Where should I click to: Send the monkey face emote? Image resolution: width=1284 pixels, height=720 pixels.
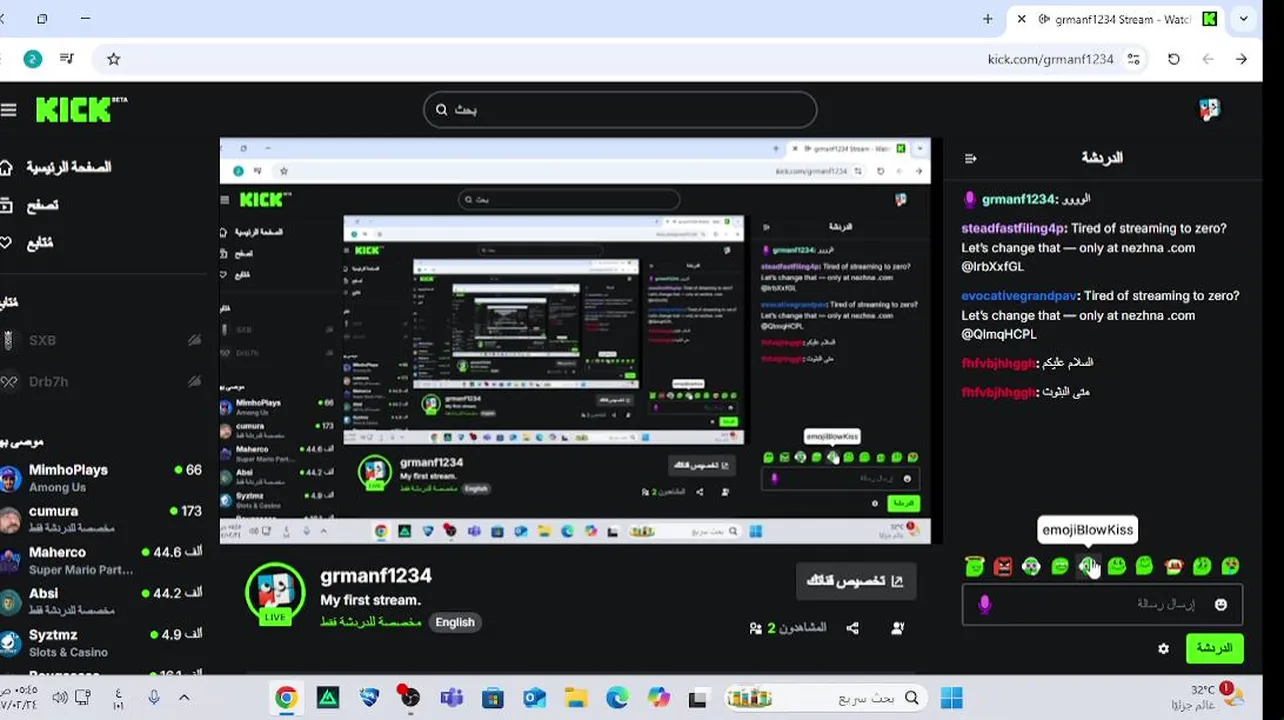1174,567
